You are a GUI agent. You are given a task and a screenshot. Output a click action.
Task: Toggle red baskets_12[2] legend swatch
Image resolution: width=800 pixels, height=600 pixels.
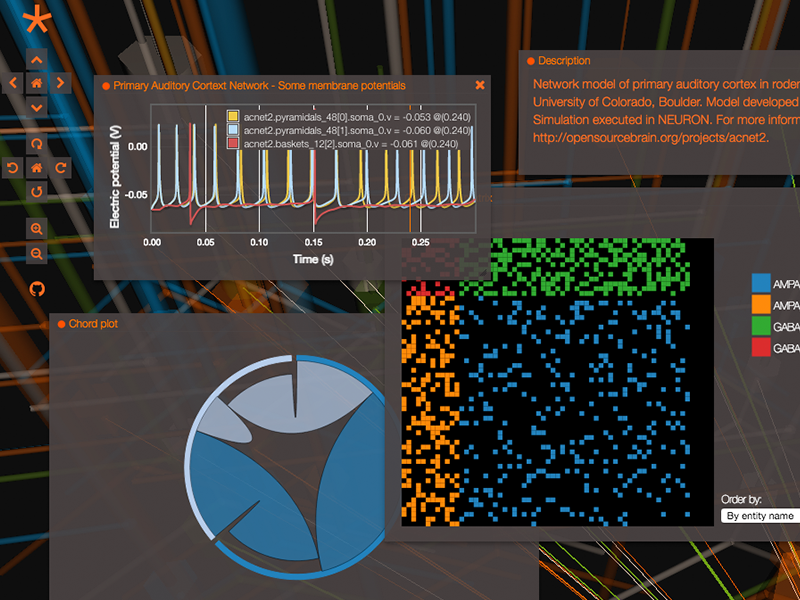pos(233,143)
